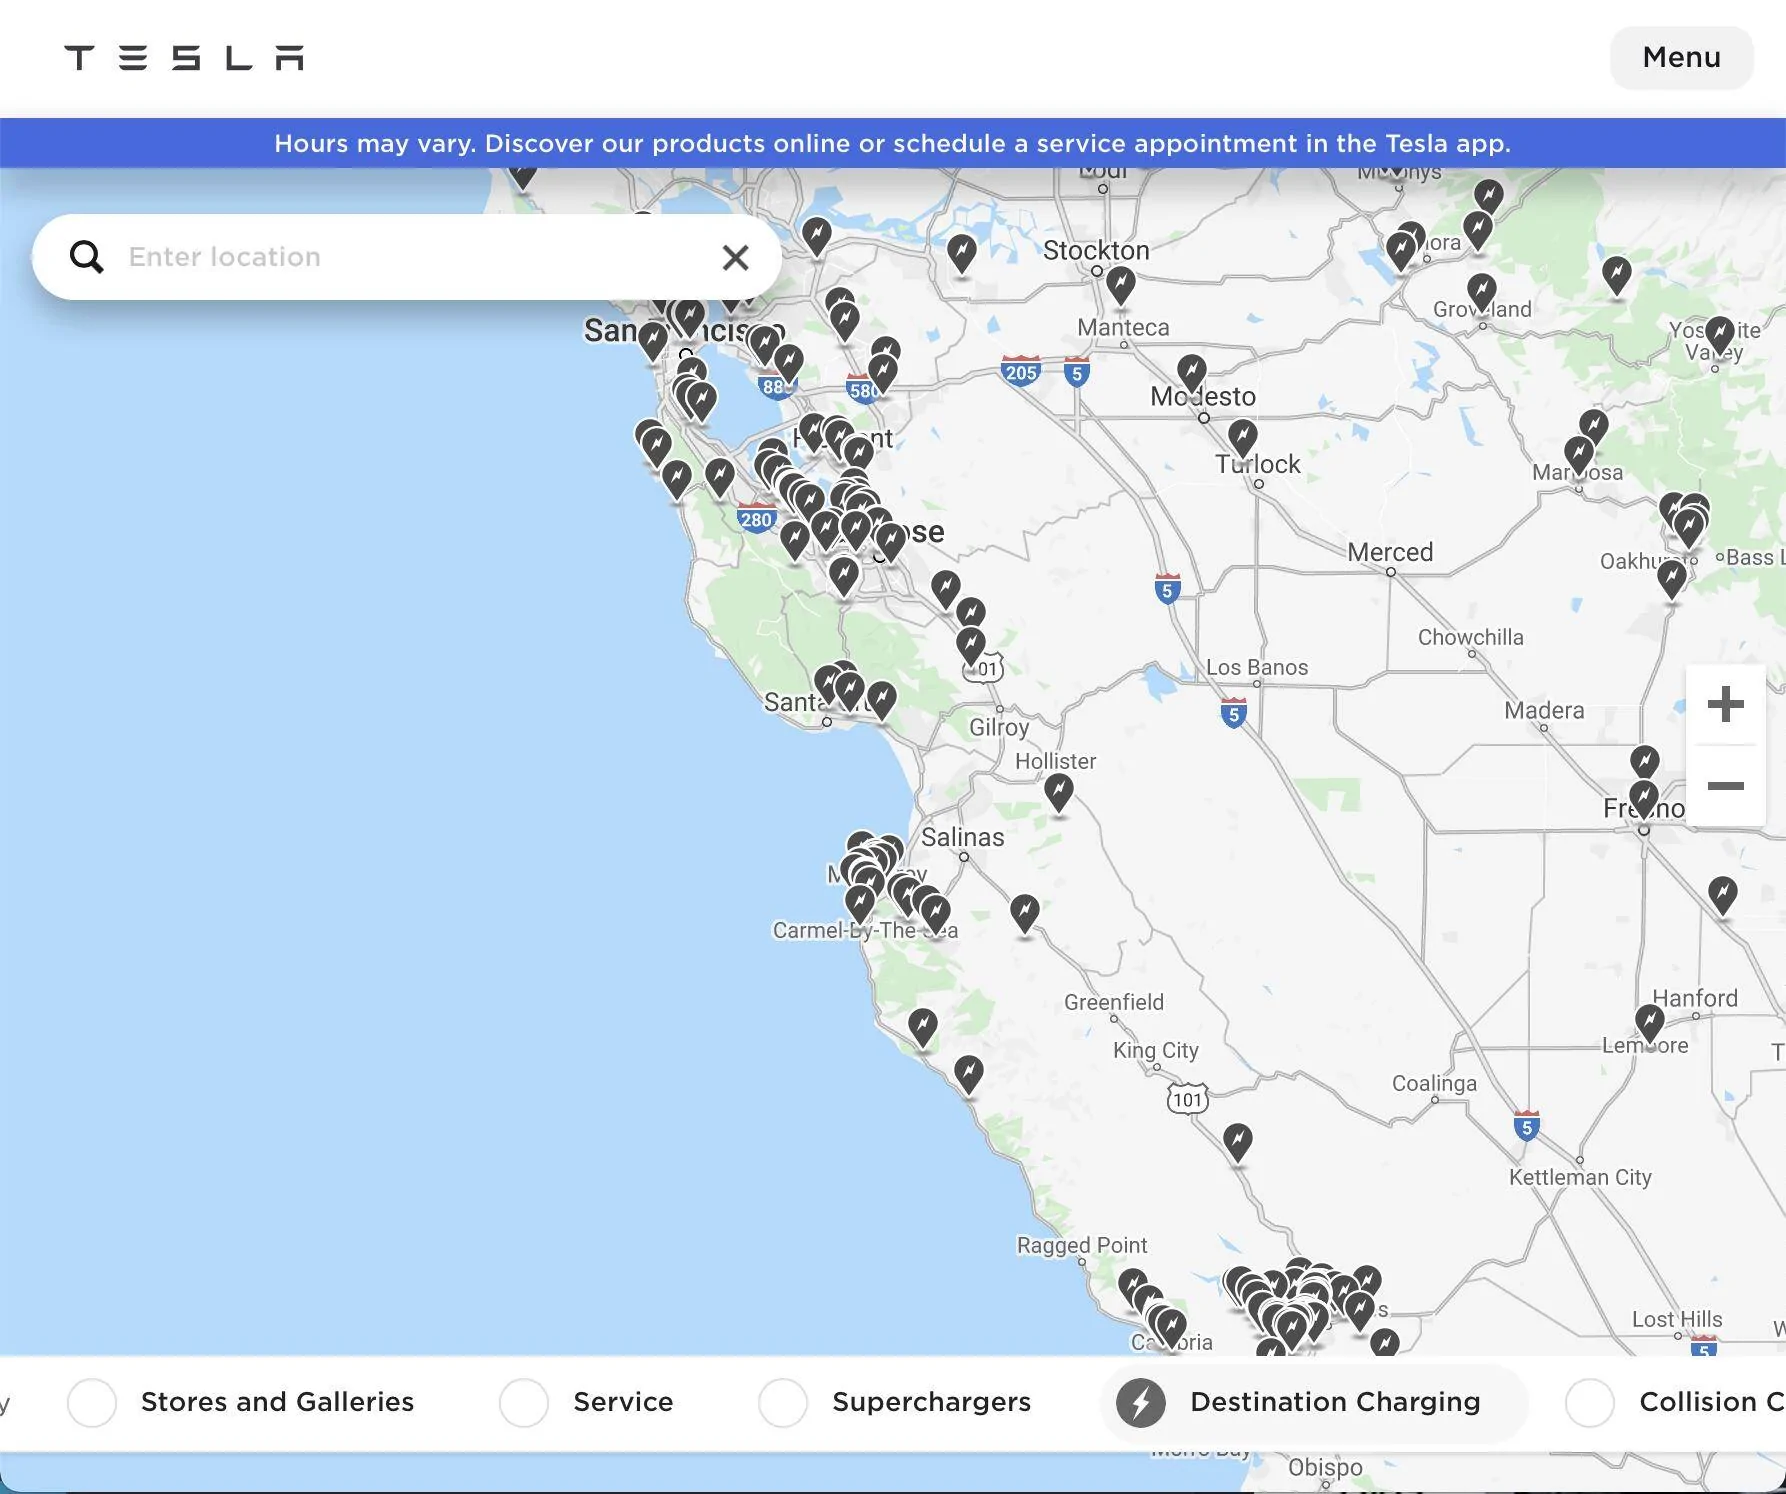Click the Merced city label
The width and height of the screenshot is (1786, 1494).
coord(1390,552)
